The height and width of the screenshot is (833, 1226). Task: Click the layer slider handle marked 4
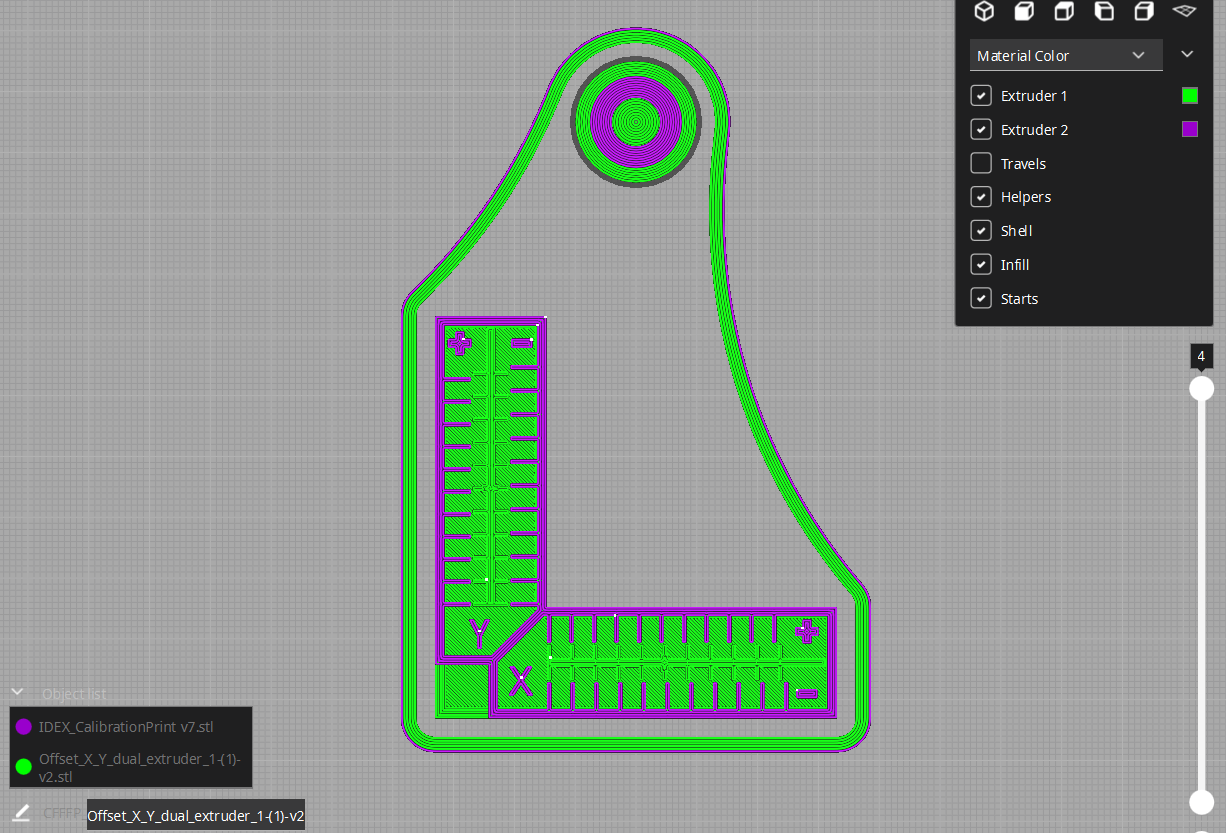coord(1201,388)
